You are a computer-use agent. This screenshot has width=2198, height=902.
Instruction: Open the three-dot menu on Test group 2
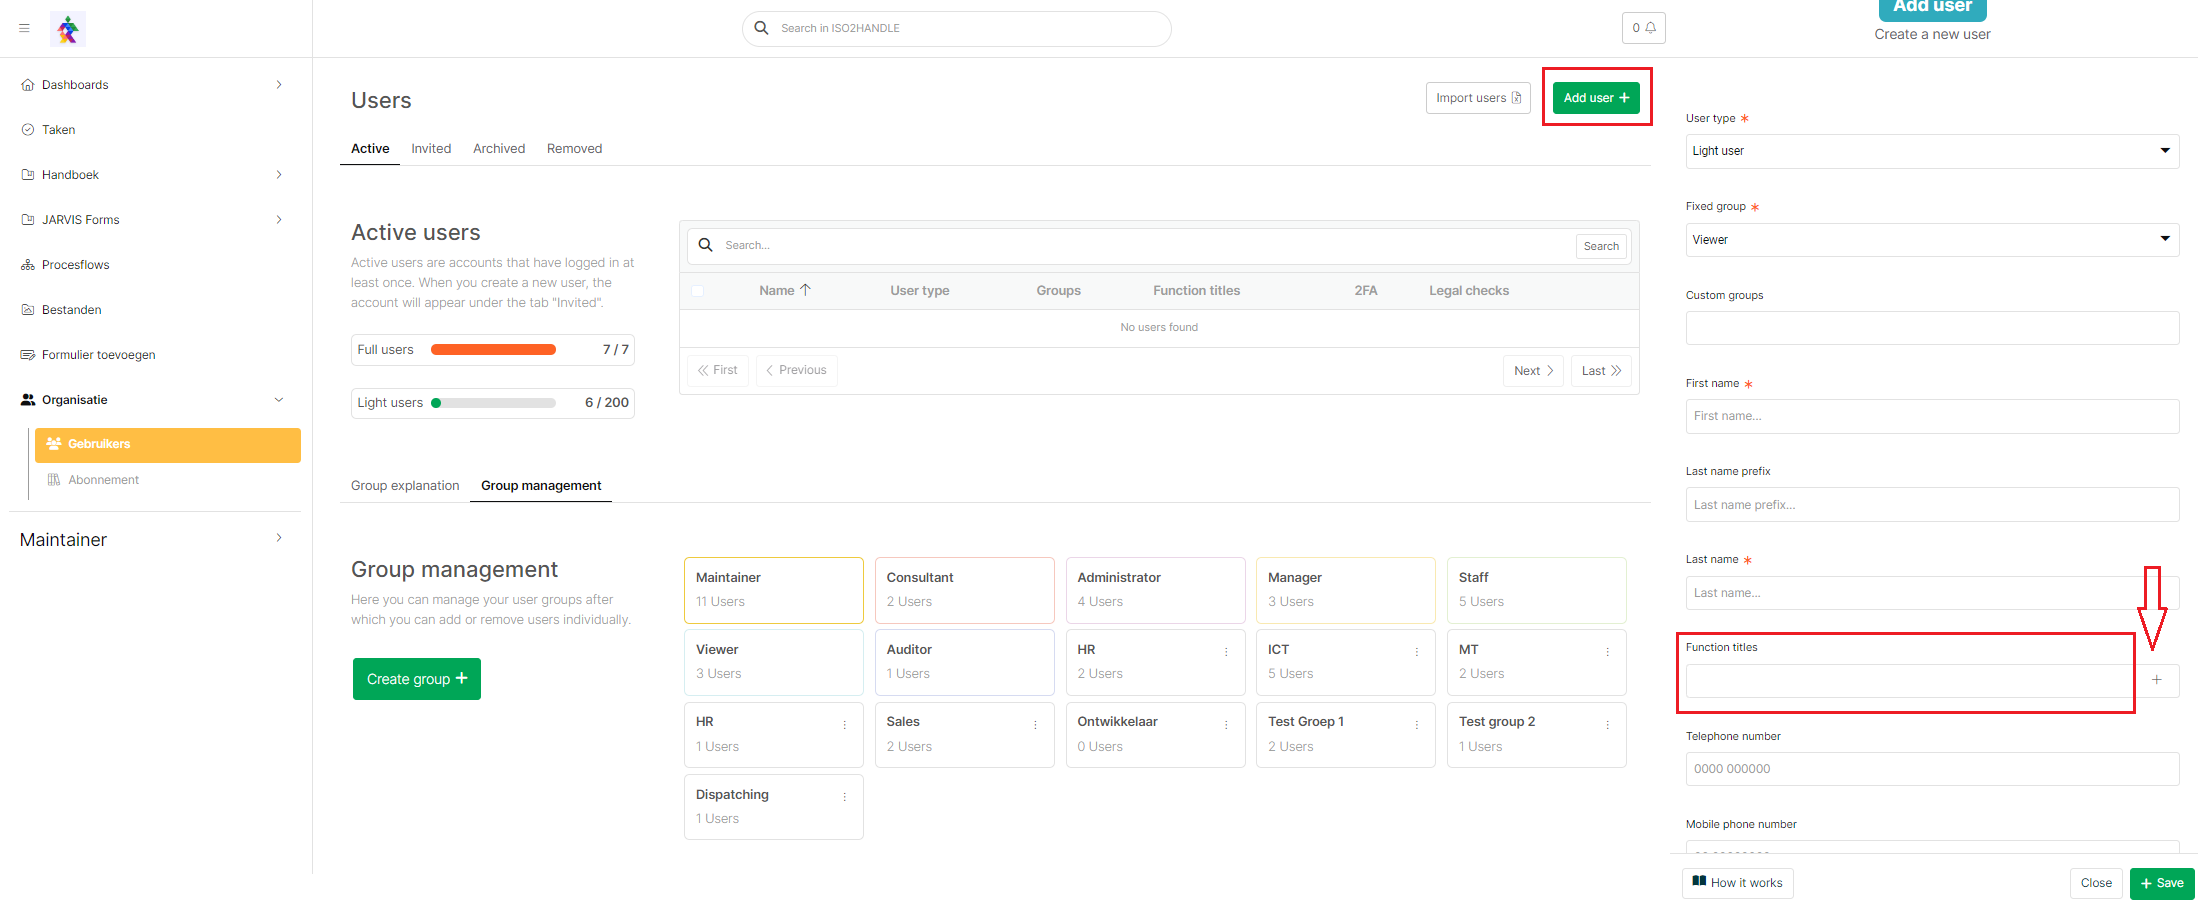pos(1607,725)
